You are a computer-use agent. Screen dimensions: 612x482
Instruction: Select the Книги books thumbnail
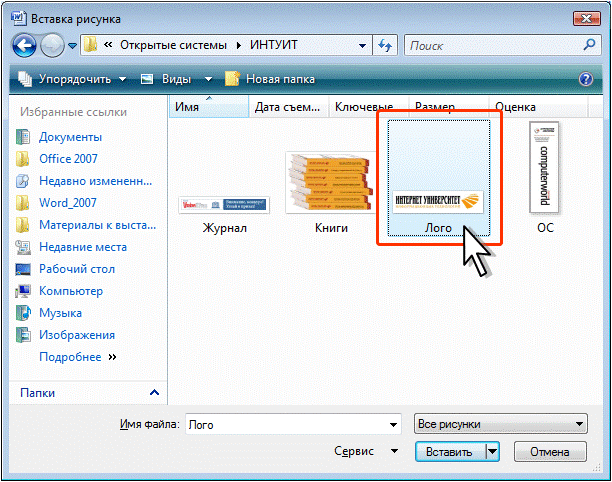pyautogui.click(x=331, y=183)
